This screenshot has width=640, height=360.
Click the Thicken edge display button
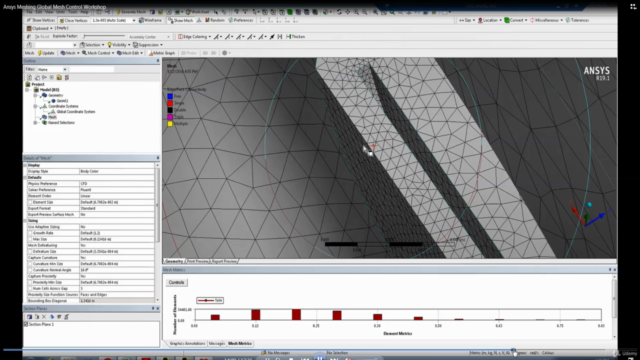296,37
